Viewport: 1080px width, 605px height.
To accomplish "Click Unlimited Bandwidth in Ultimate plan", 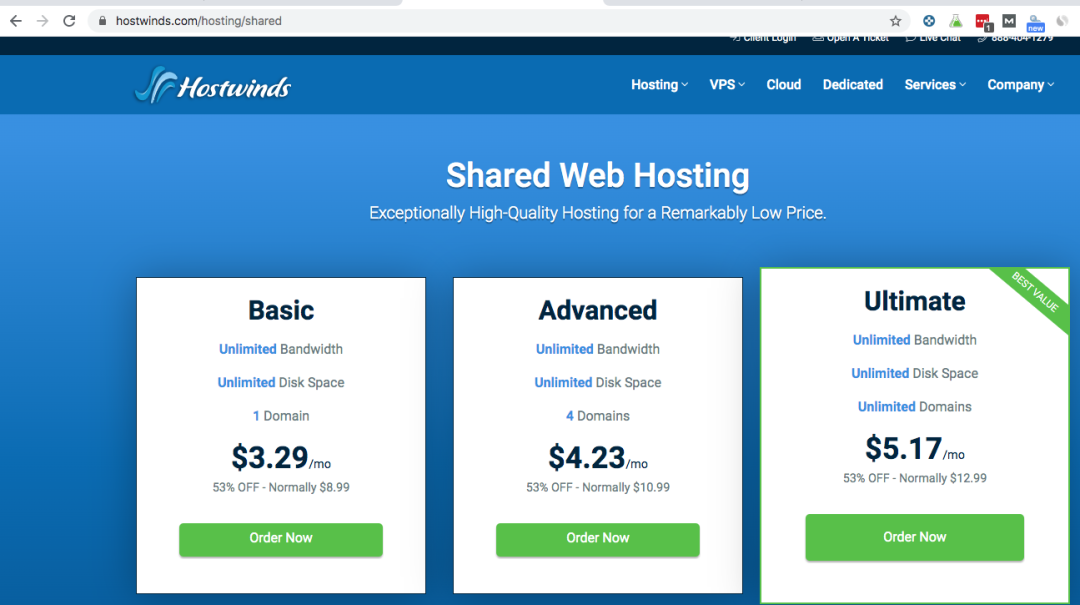I will [x=915, y=340].
